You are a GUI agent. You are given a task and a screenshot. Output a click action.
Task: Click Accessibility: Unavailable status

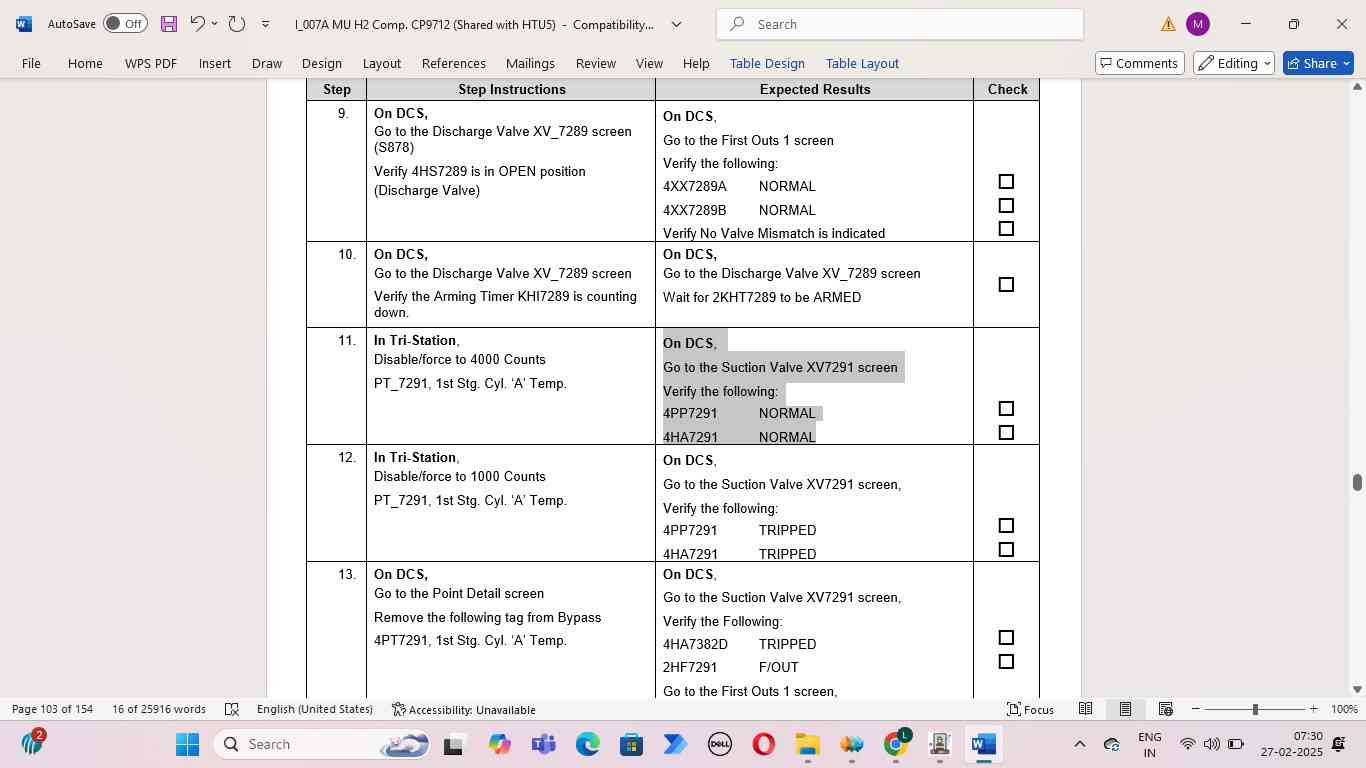pyautogui.click(x=464, y=709)
